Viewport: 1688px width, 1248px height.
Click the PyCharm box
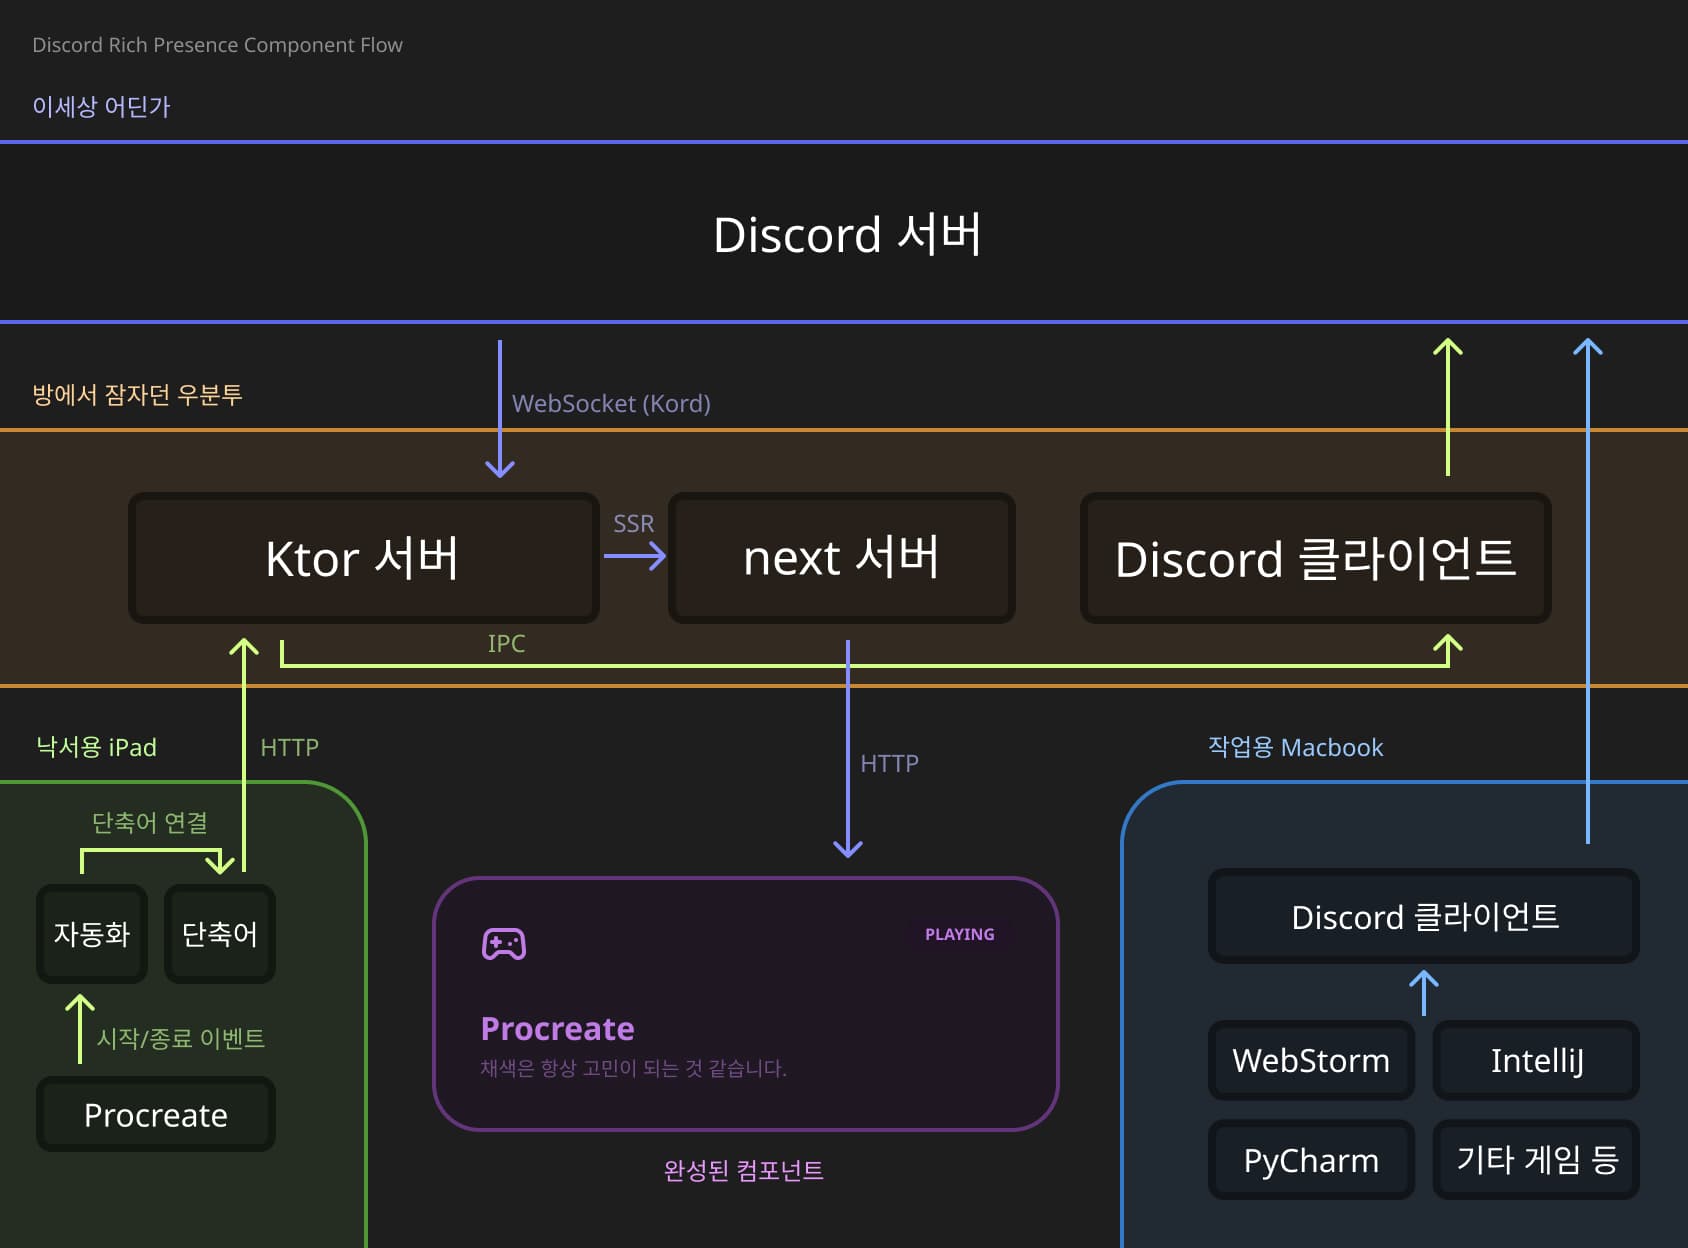tap(1311, 1160)
